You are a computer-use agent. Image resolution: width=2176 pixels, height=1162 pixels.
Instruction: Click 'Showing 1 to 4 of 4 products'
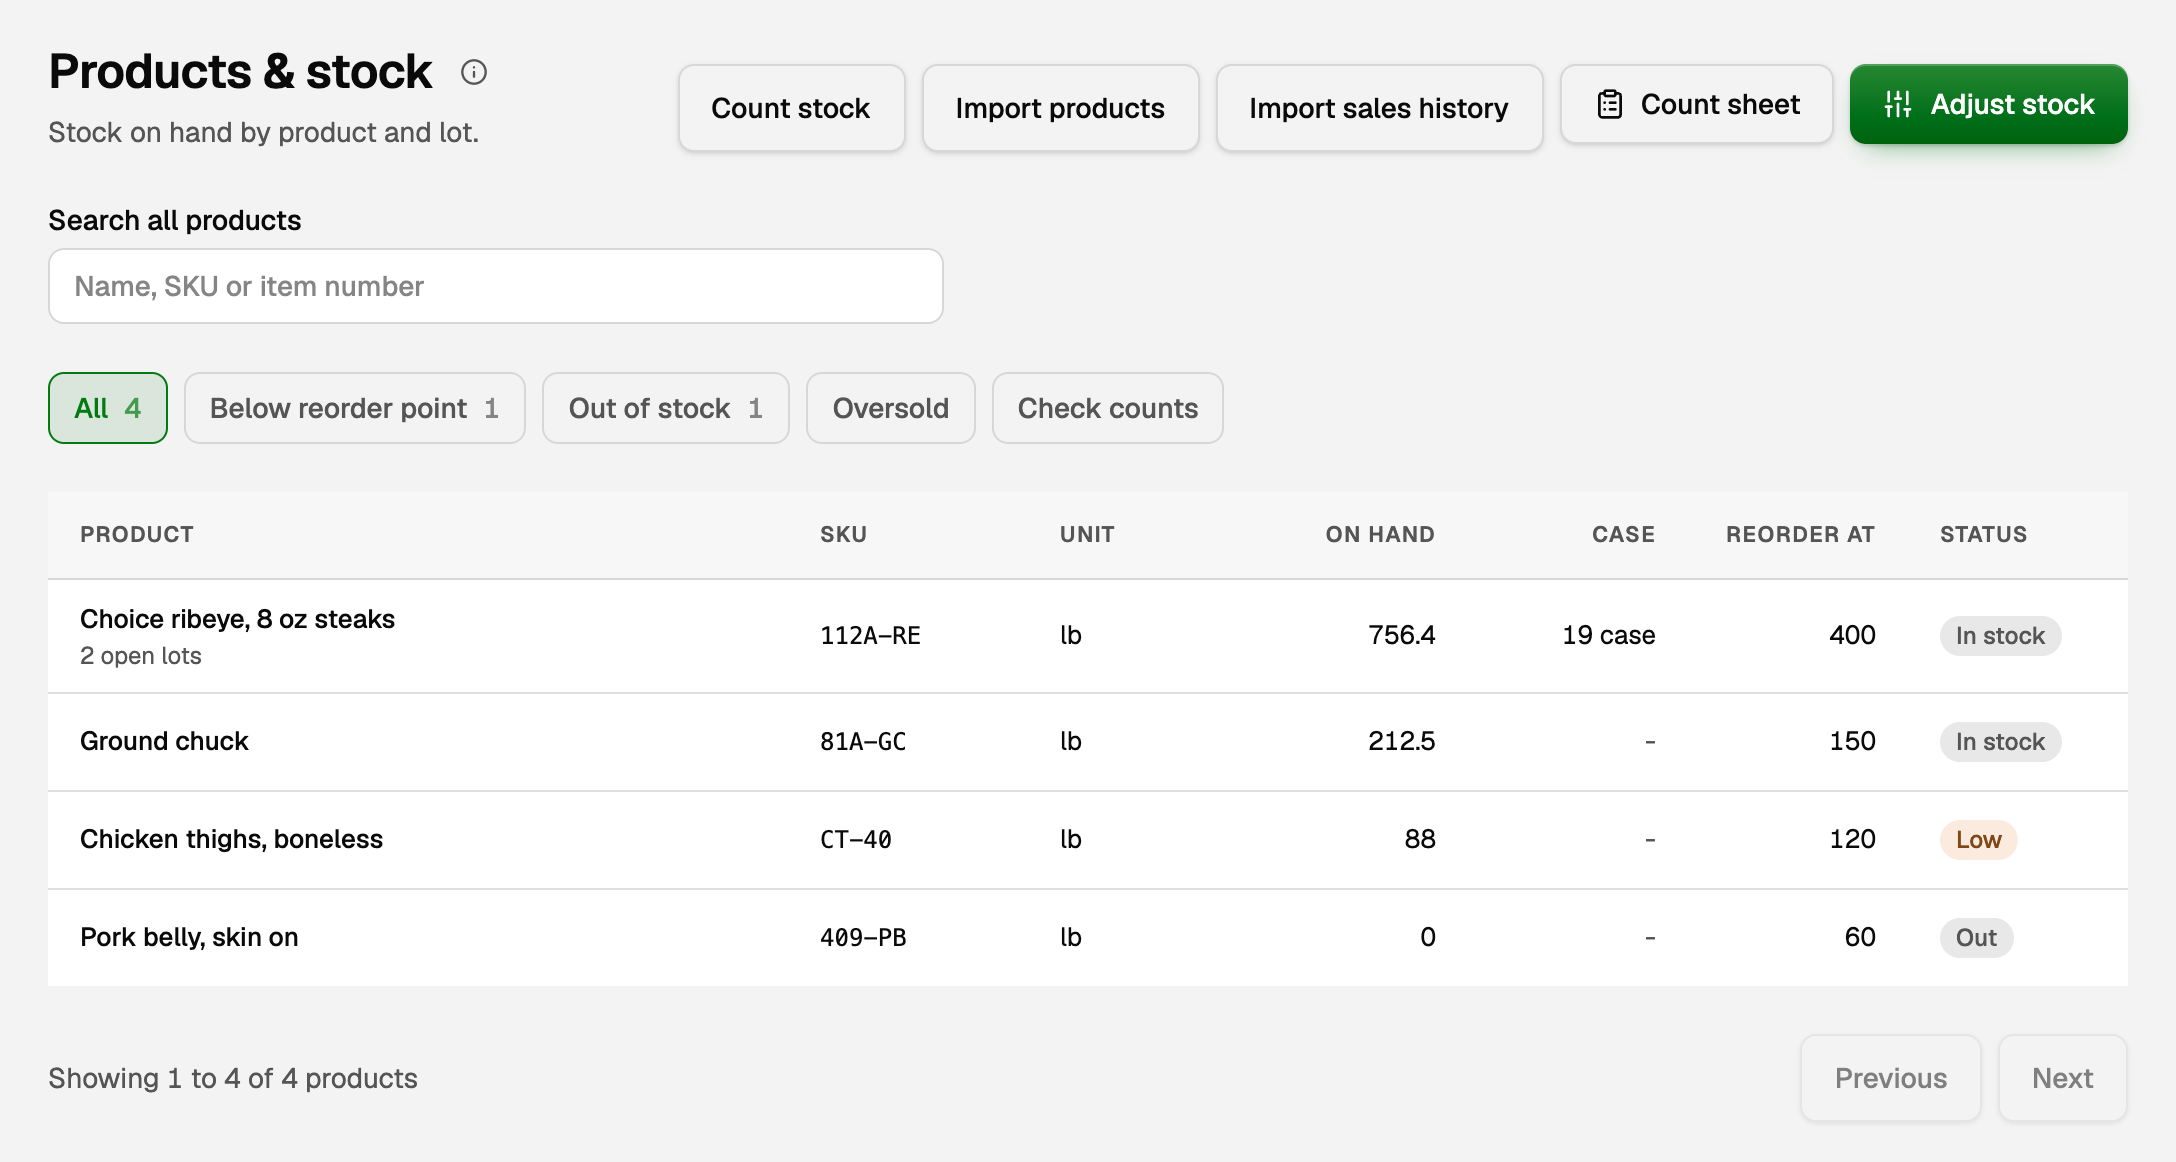[x=233, y=1078]
